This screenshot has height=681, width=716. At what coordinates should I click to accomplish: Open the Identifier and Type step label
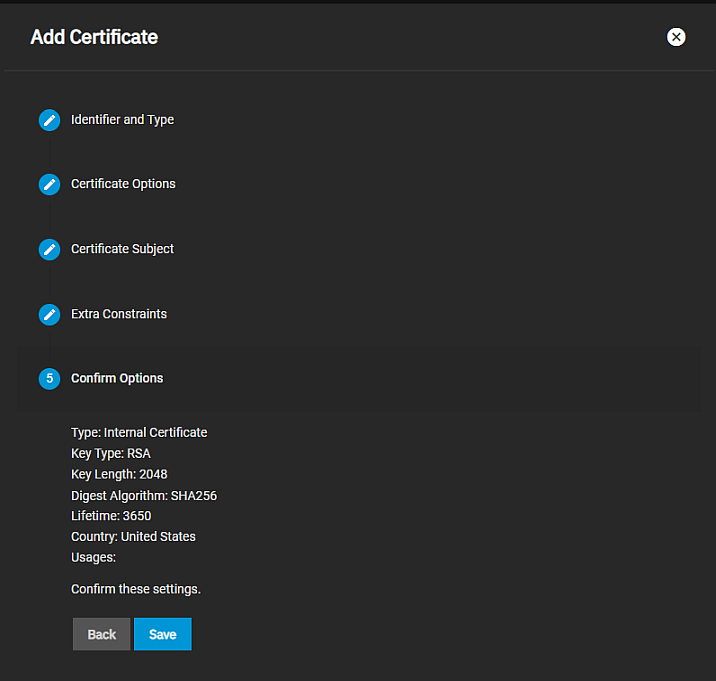point(122,120)
